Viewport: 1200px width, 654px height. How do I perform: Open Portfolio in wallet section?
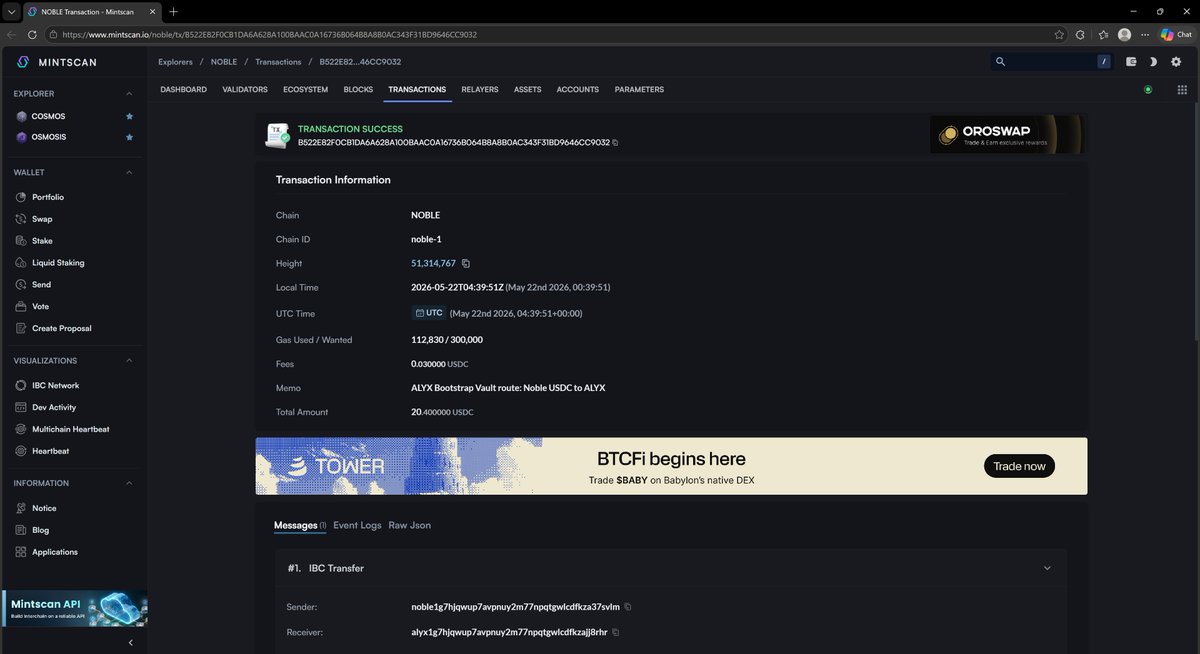coord(47,197)
